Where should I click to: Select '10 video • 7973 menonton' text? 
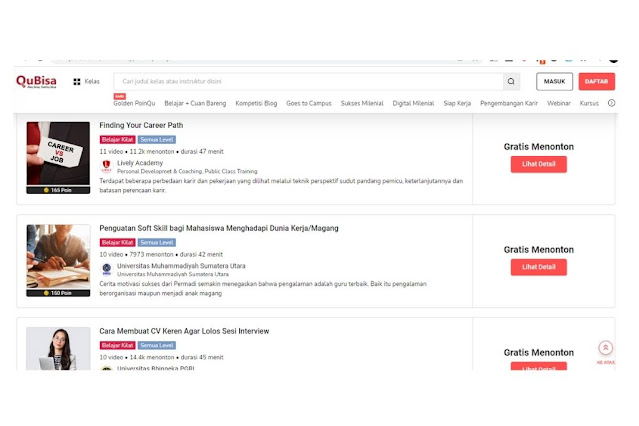click(x=137, y=254)
